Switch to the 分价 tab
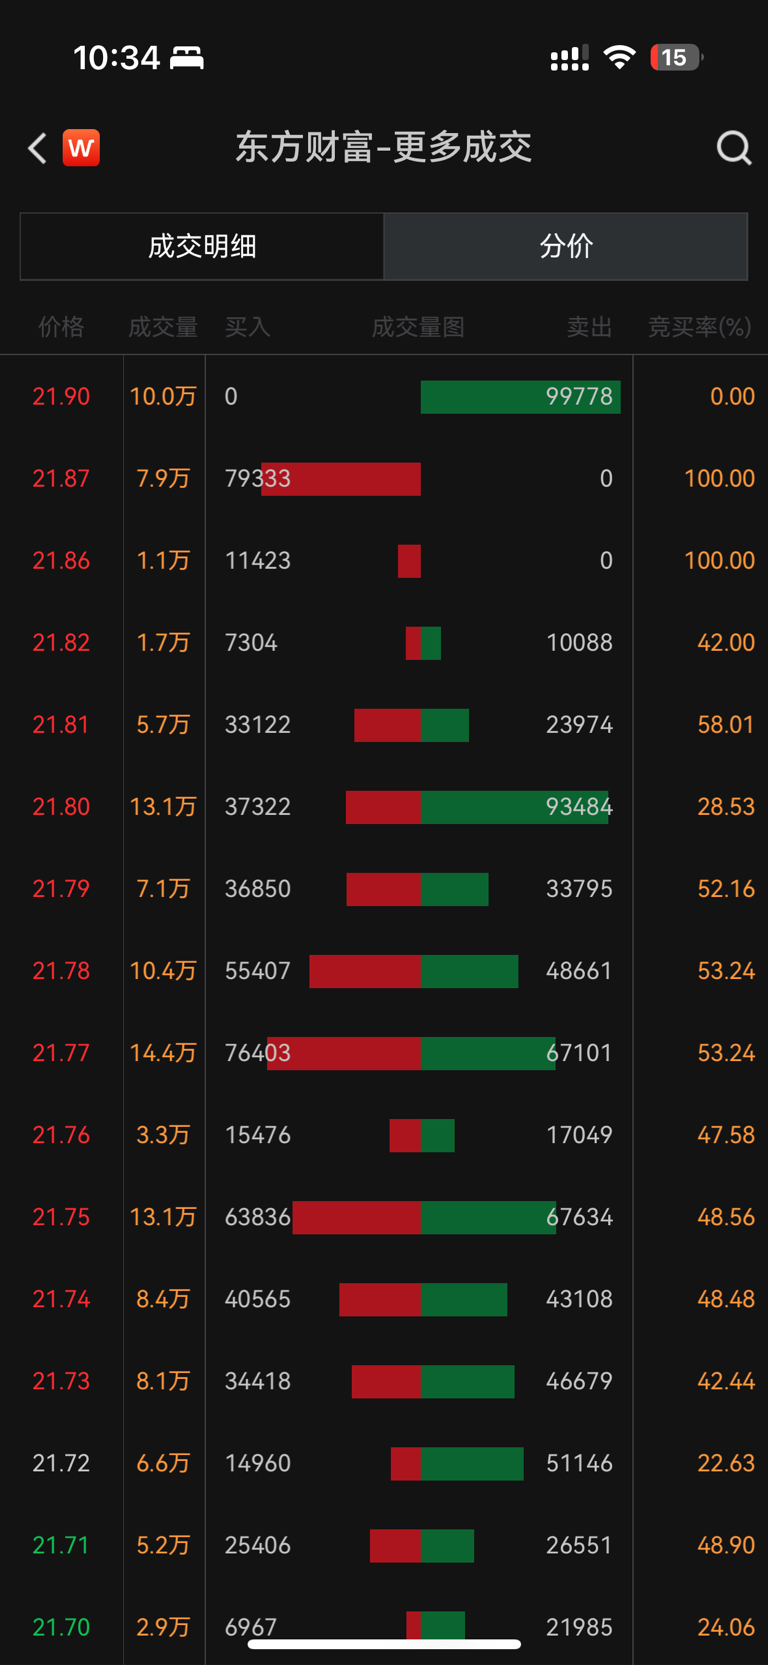769x1665 pixels. (x=566, y=246)
